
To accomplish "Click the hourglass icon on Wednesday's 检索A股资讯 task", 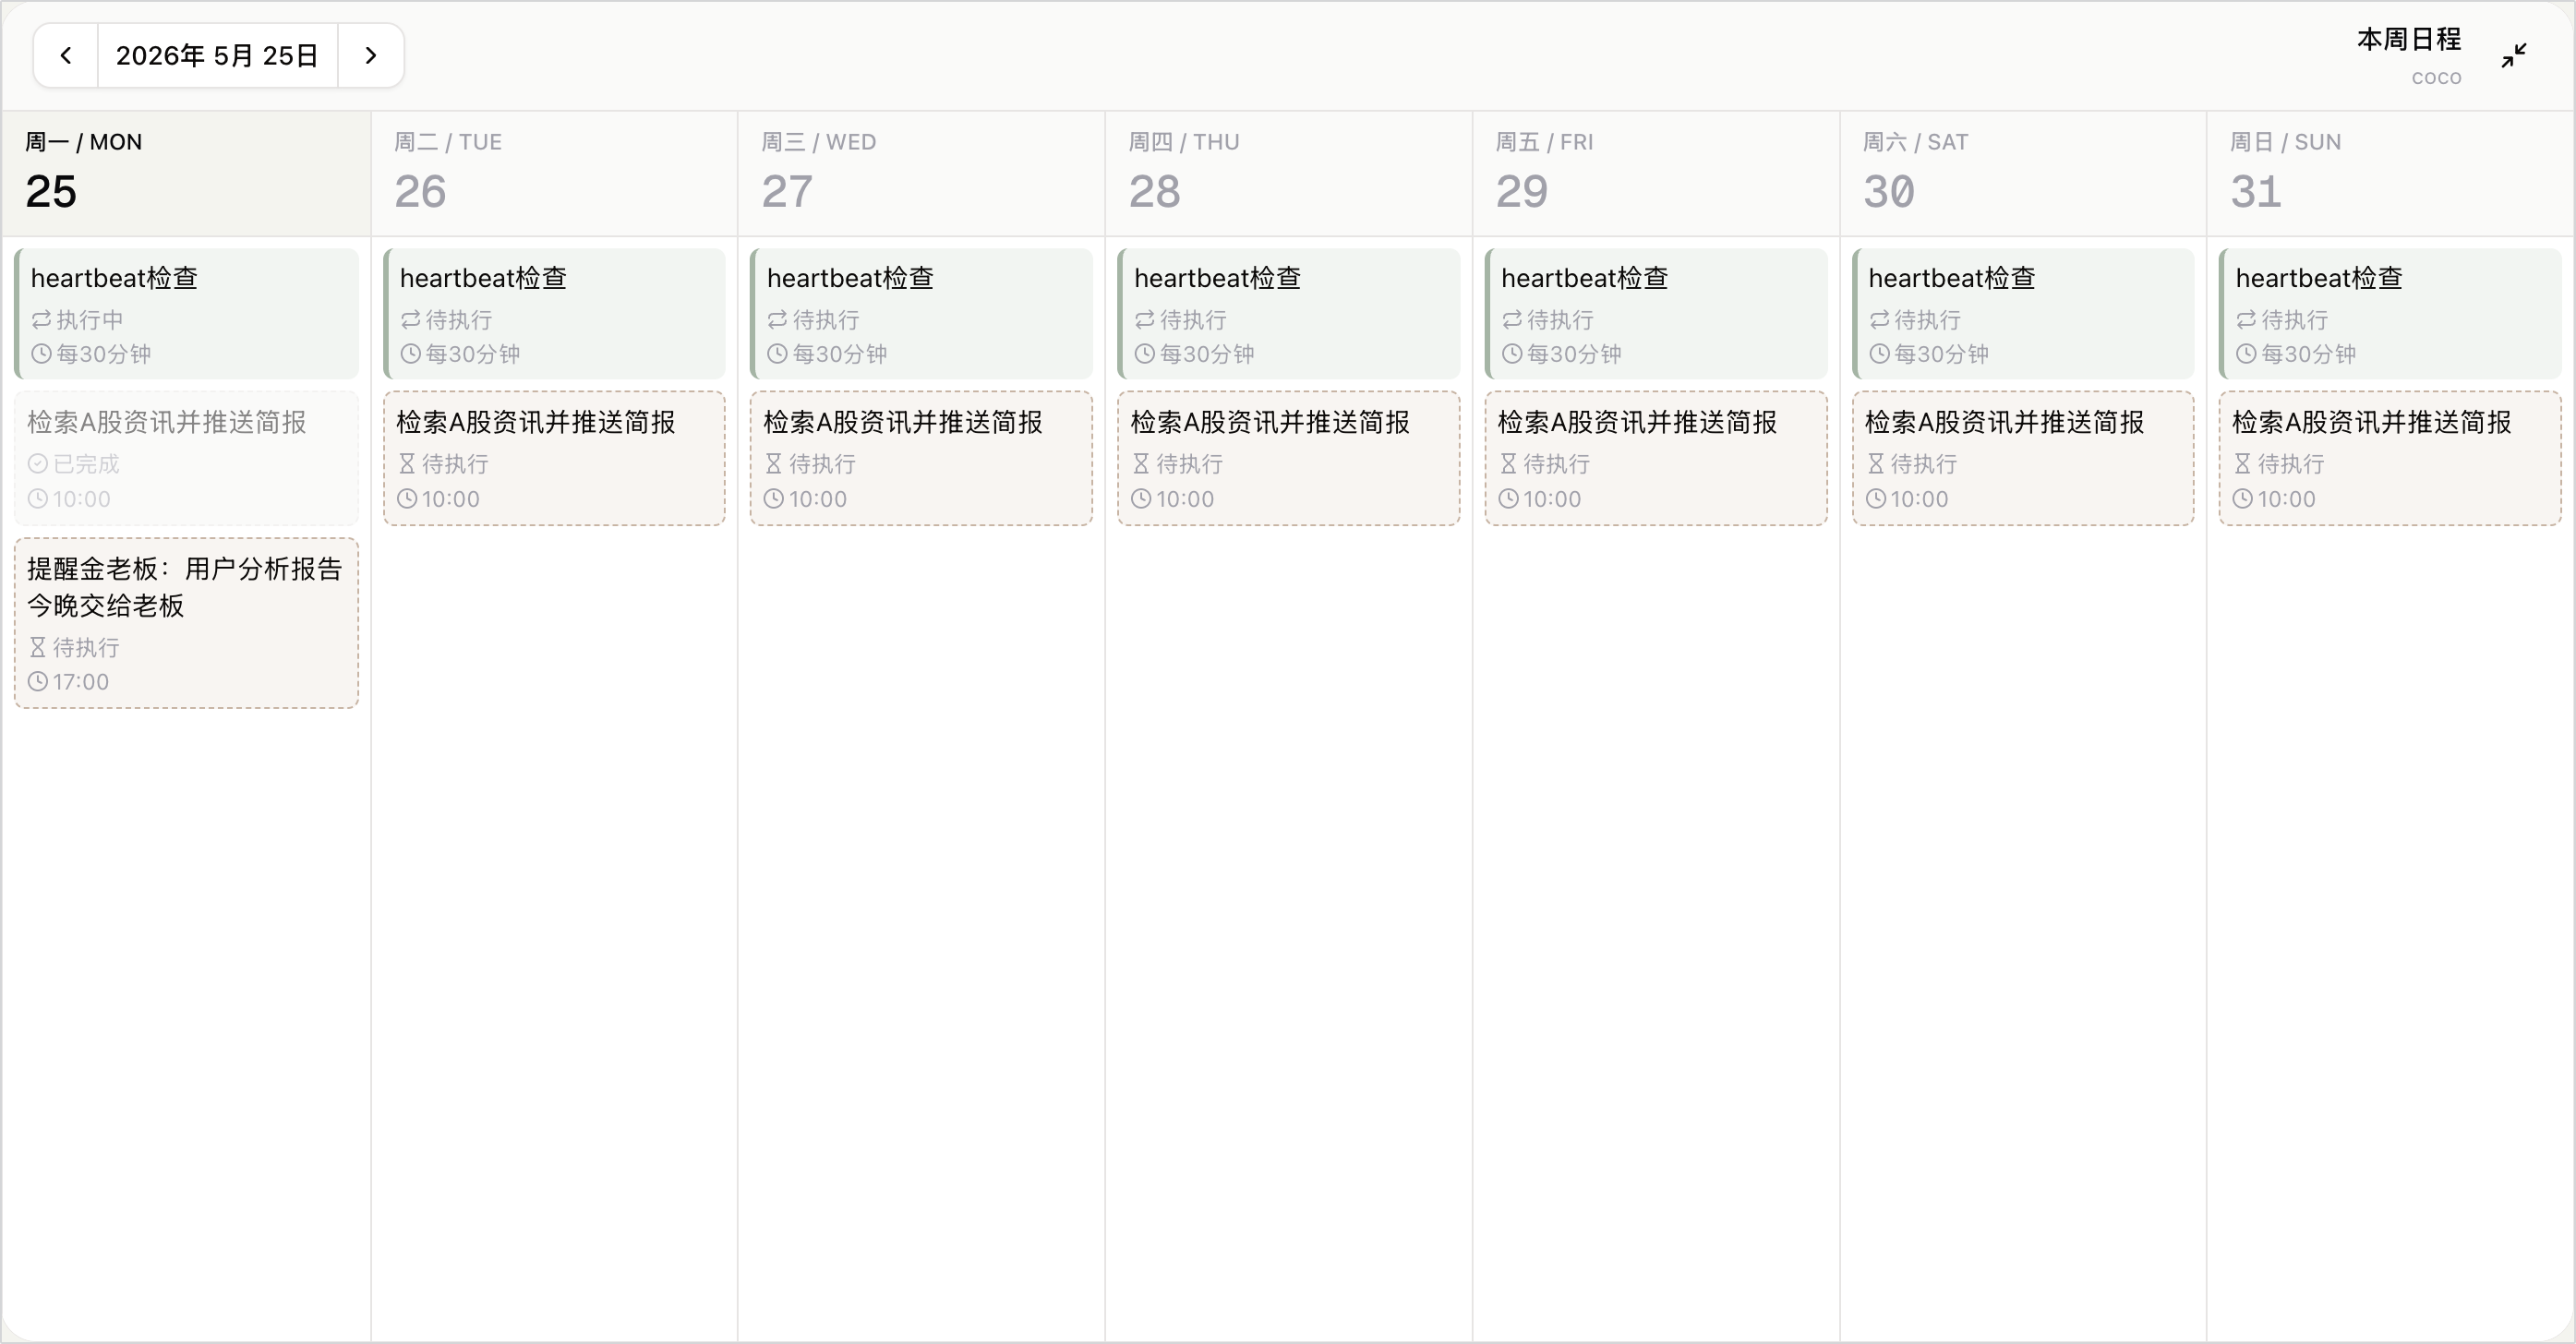I will point(774,464).
